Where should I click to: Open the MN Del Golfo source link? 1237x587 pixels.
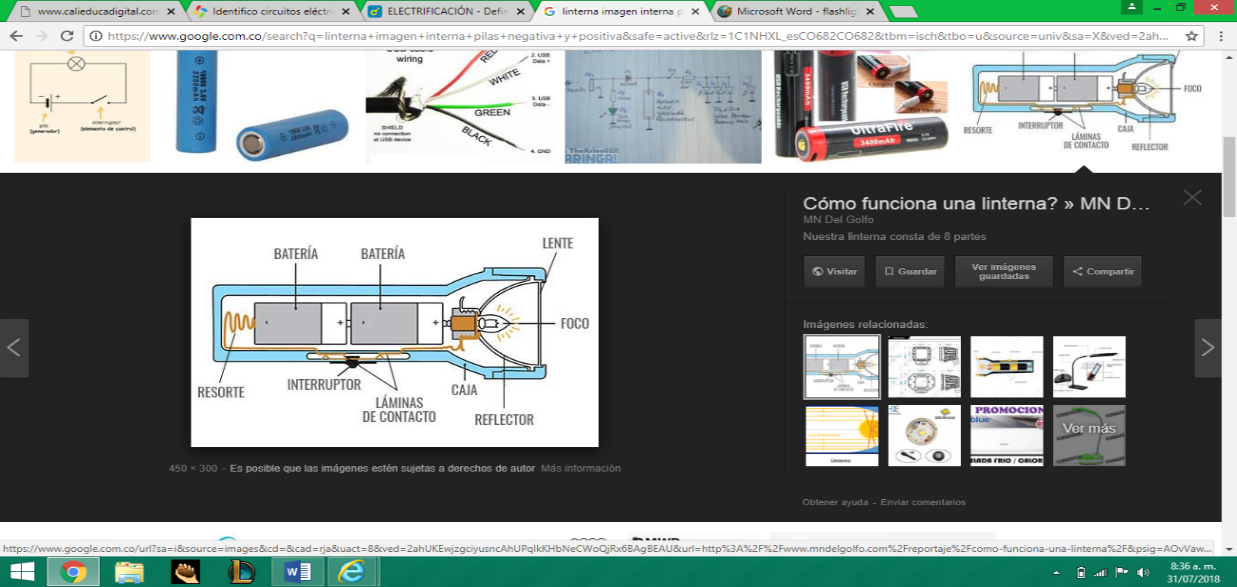point(838,220)
